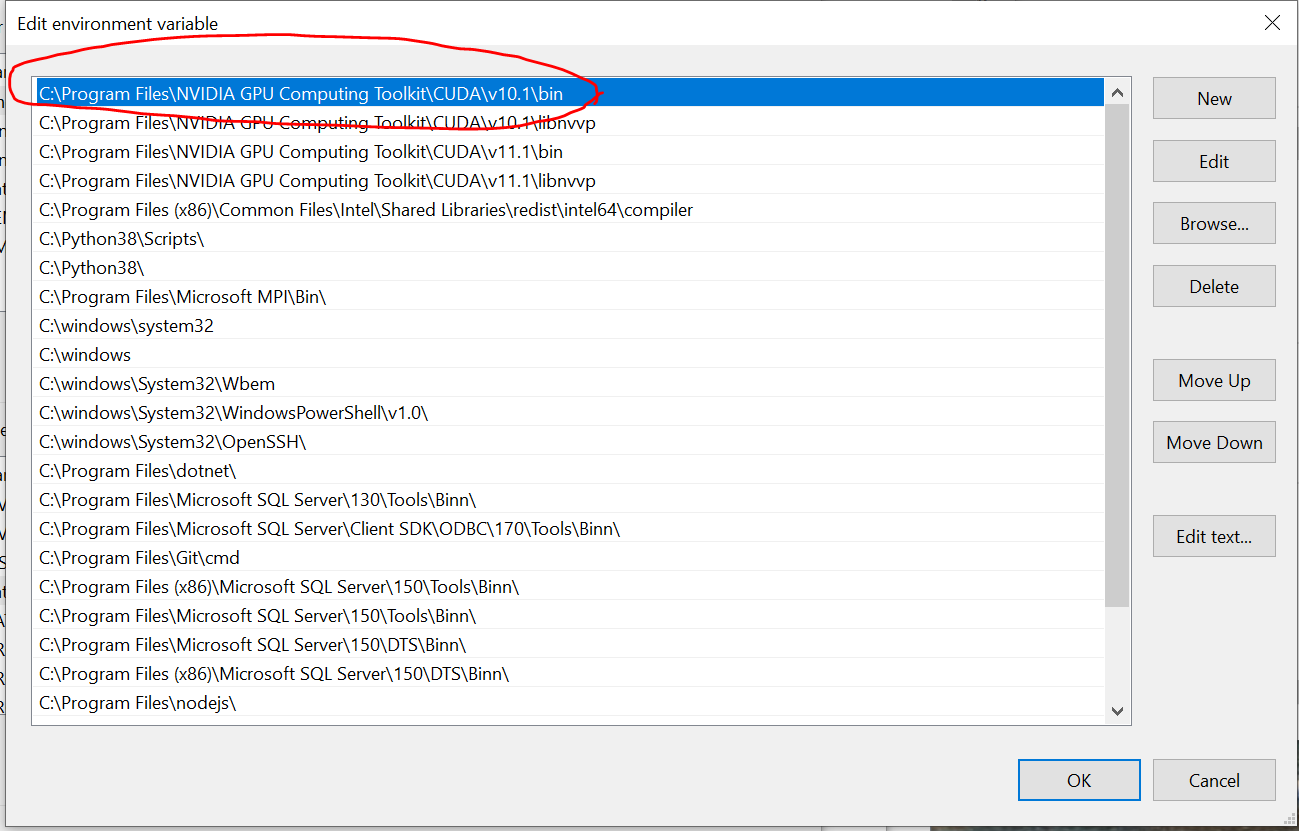Viewport: 1299px width, 831px height.
Task: Select the CUDA\v10.1\bin path entry
Action: (569, 94)
